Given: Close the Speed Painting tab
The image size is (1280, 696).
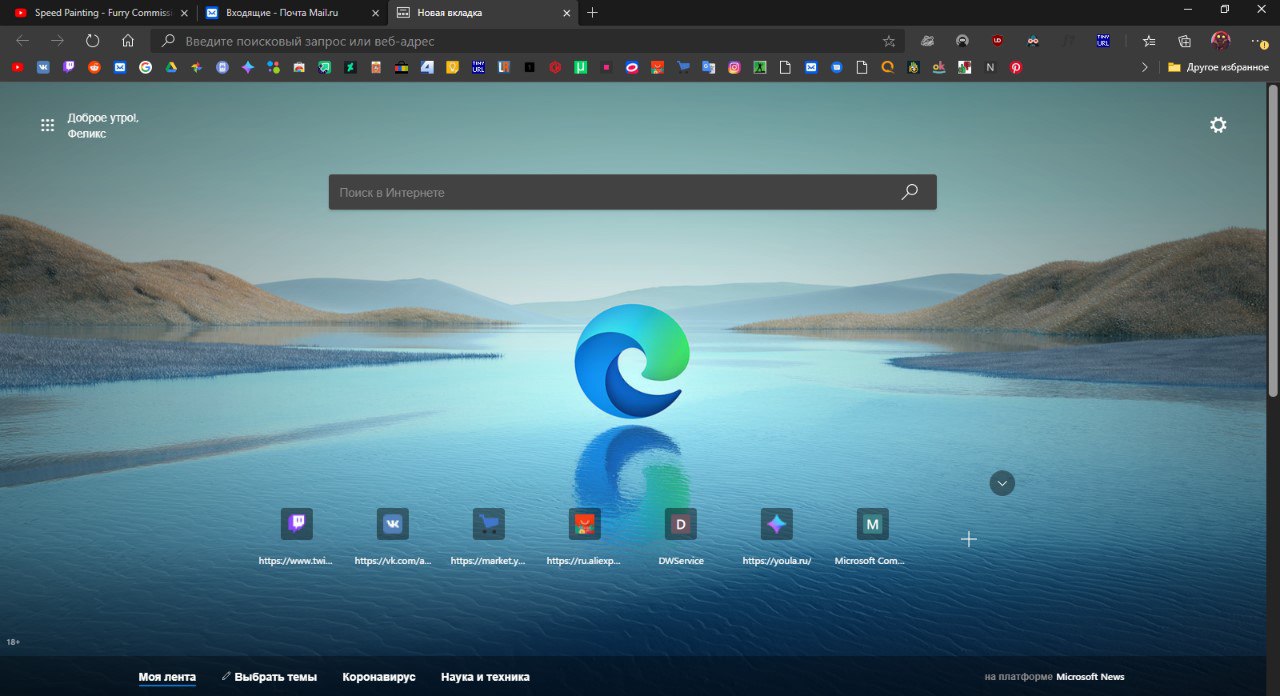Looking at the screenshot, I should pos(184,13).
